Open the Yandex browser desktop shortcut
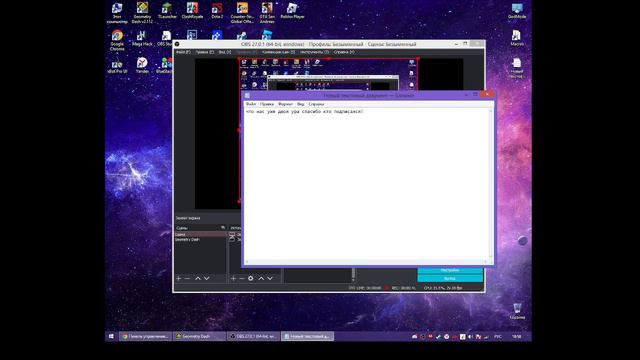This screenshot has width=640, height=360. click(x=142, y=65)
